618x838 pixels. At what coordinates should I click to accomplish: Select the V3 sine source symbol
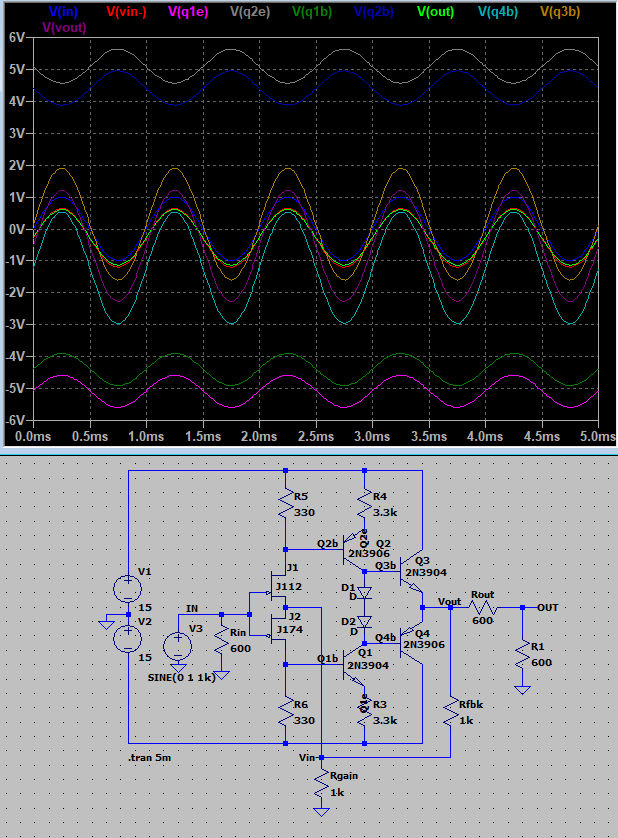178,645
